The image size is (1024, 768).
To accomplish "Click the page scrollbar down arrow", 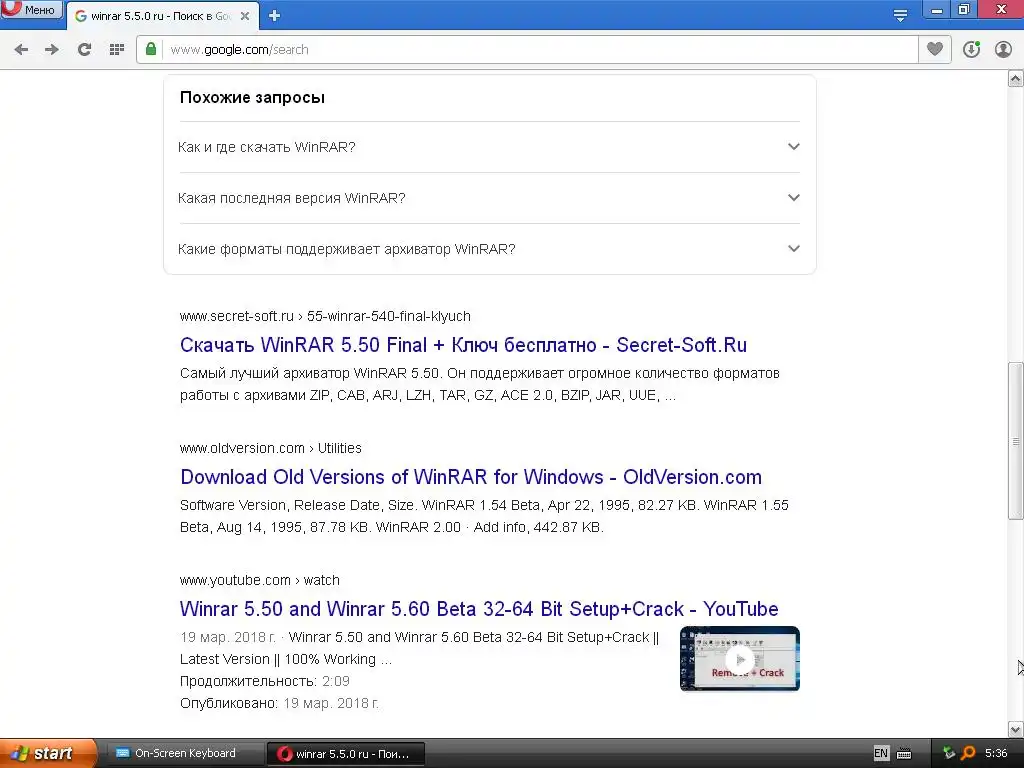I will coord(1016,729).
